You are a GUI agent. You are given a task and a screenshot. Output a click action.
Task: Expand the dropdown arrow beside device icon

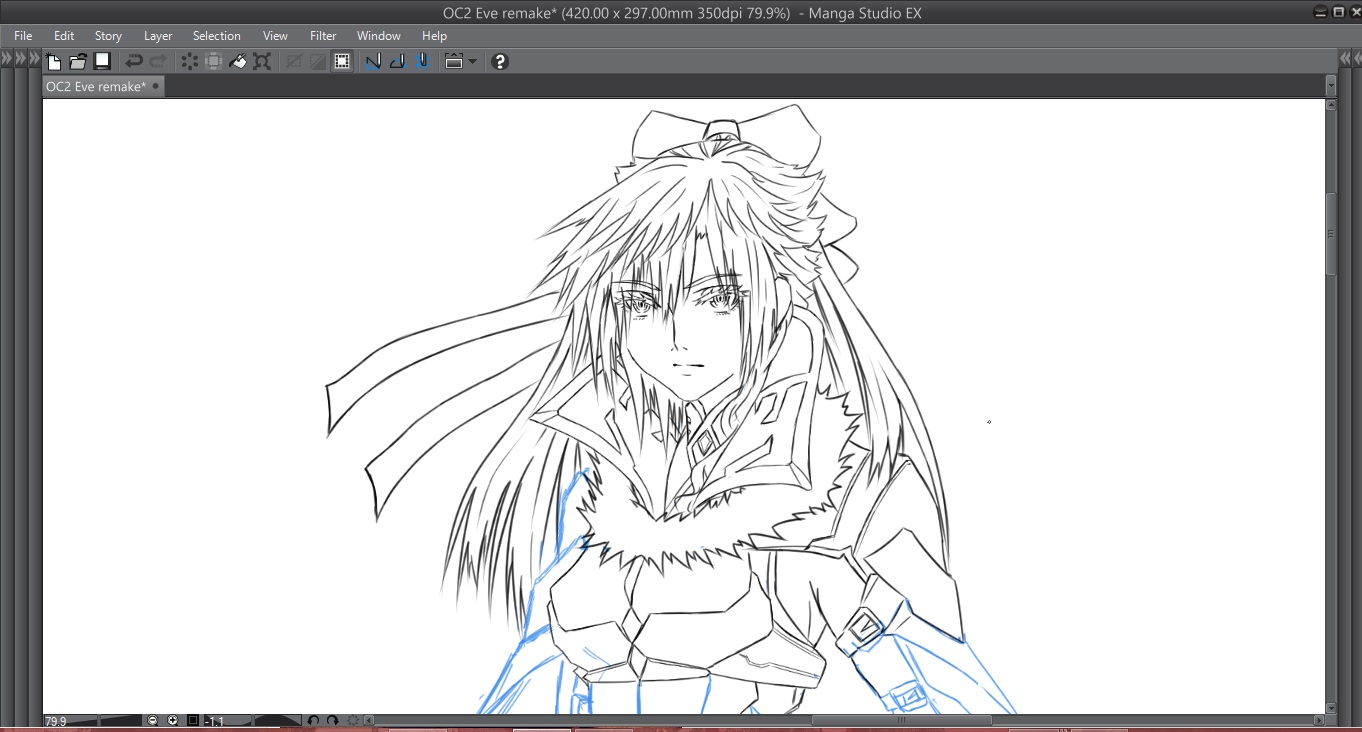click(473, 62)
